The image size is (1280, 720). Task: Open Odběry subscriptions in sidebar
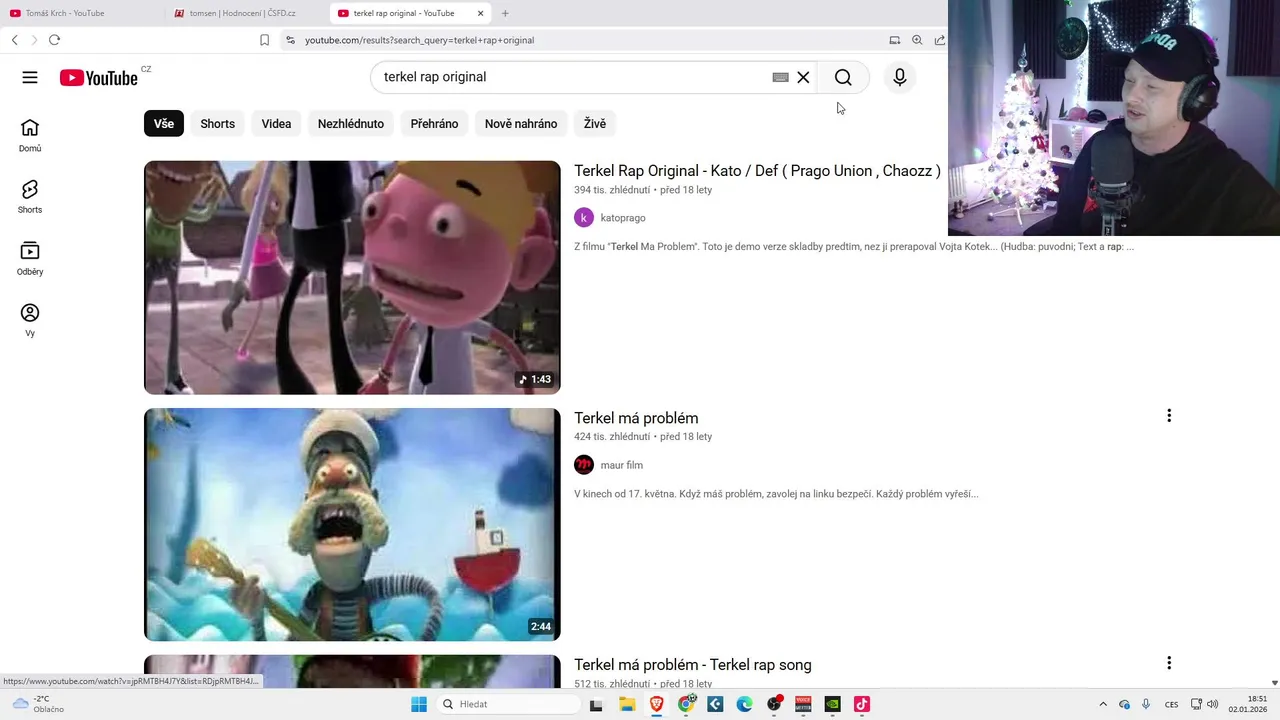pyautogui.click(x=30, y=258)
